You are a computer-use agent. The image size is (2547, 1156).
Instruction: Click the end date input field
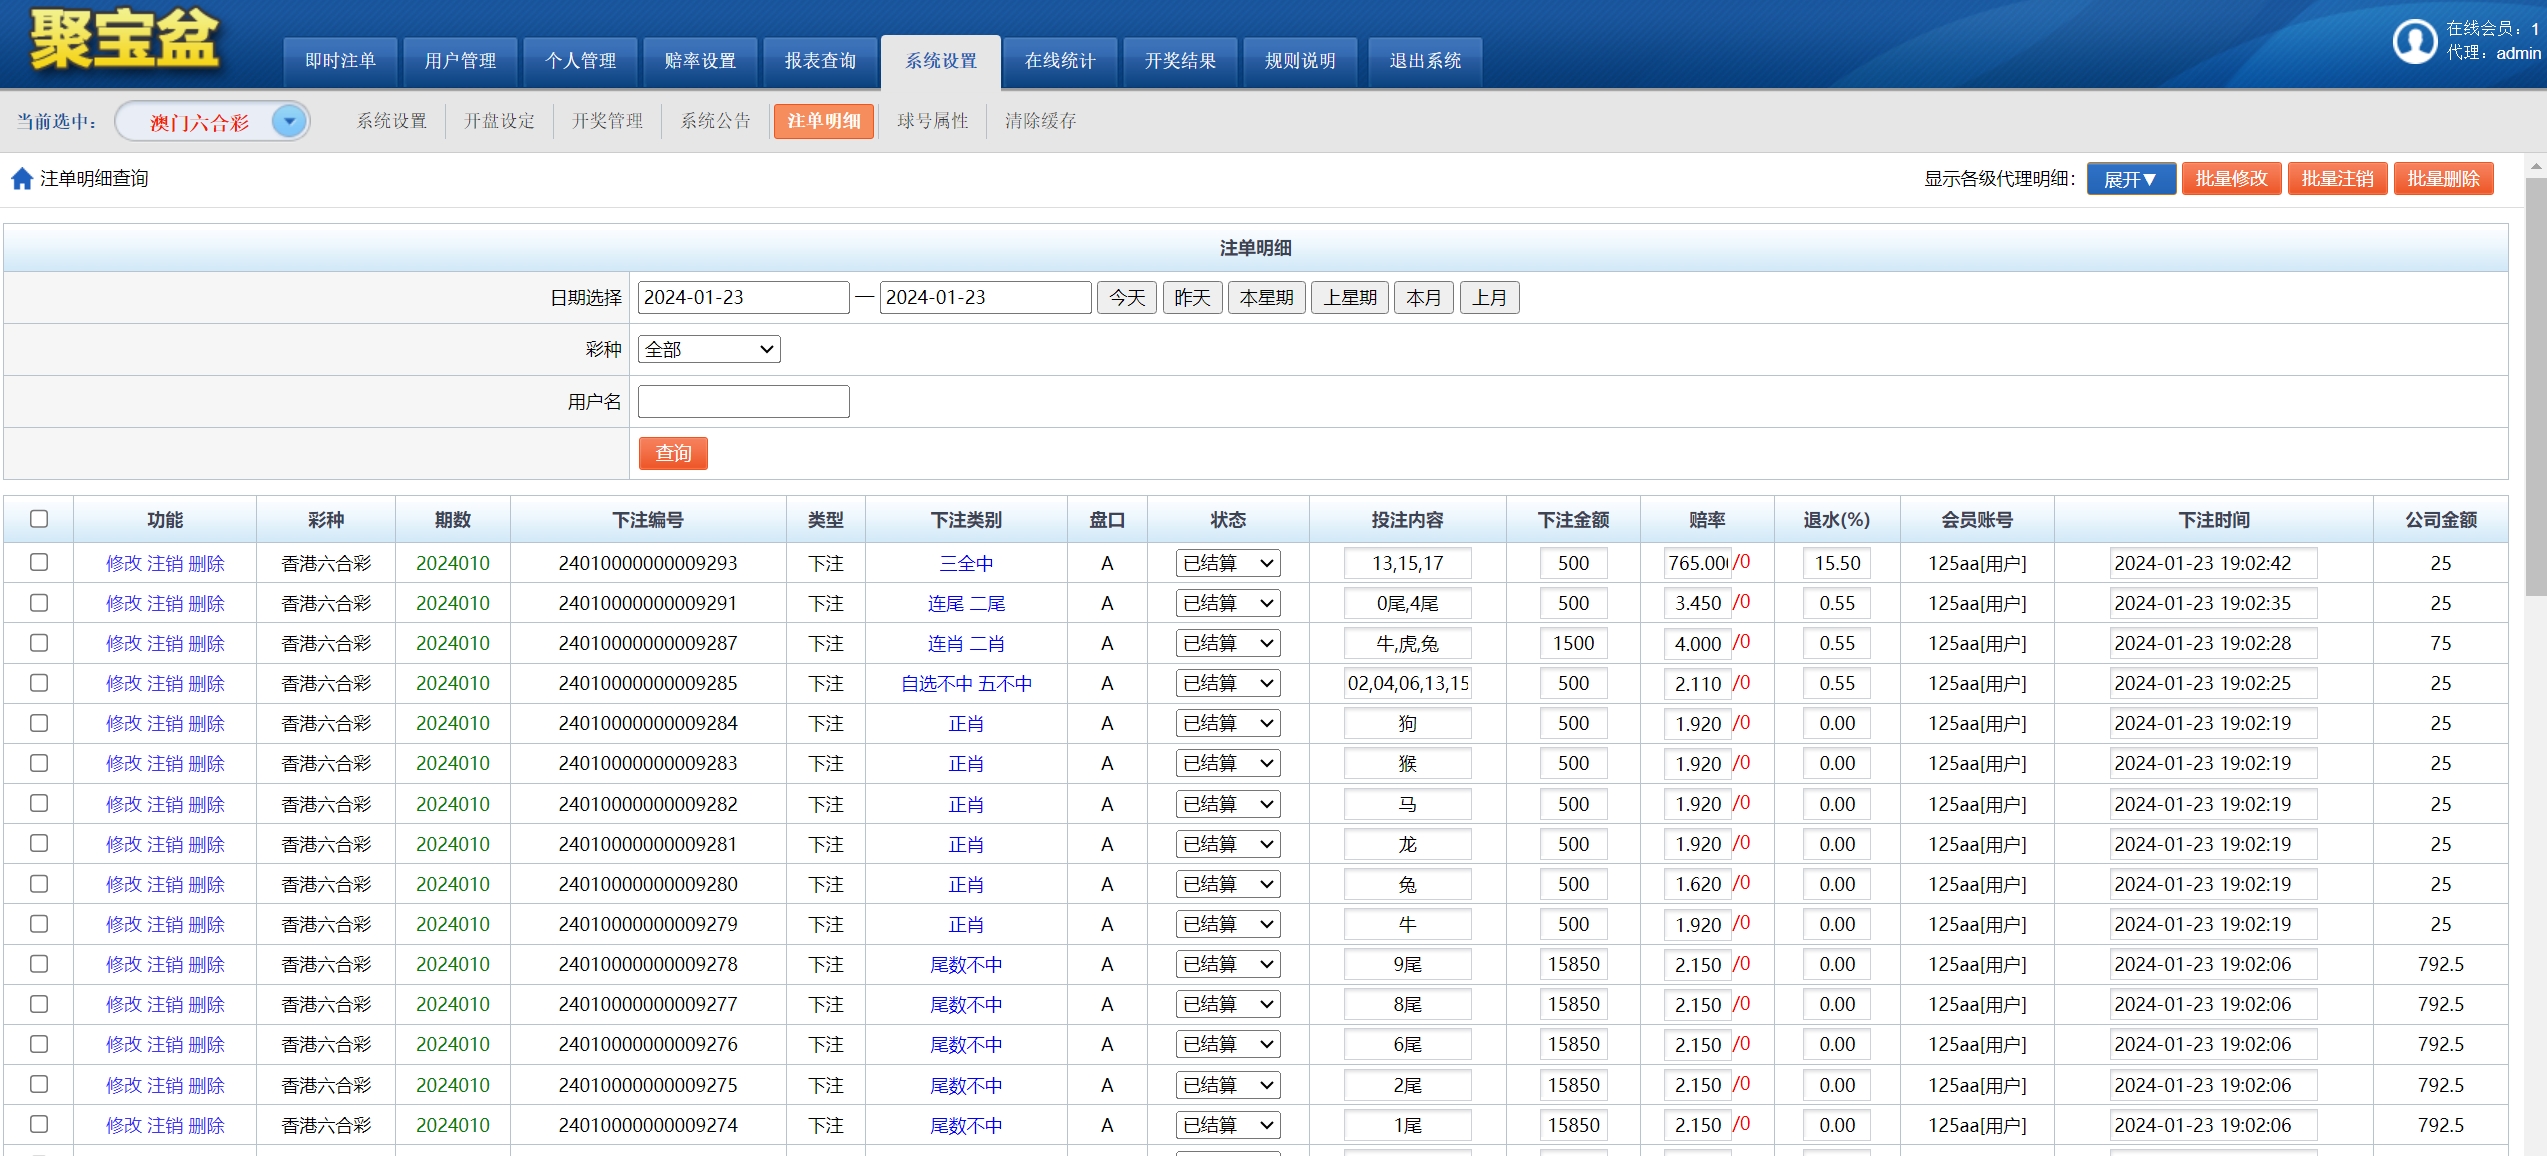coord(985,298)
